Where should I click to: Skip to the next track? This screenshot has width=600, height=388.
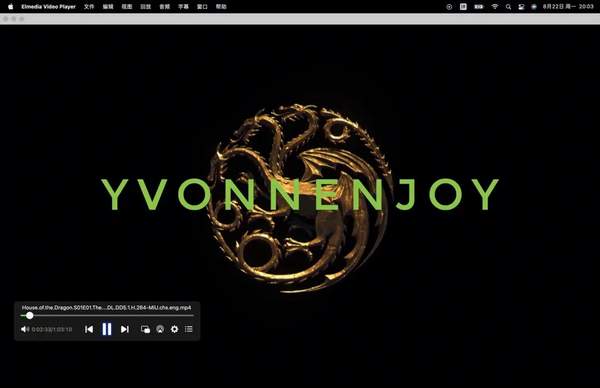pyautogui.click(x=124, y=329)
